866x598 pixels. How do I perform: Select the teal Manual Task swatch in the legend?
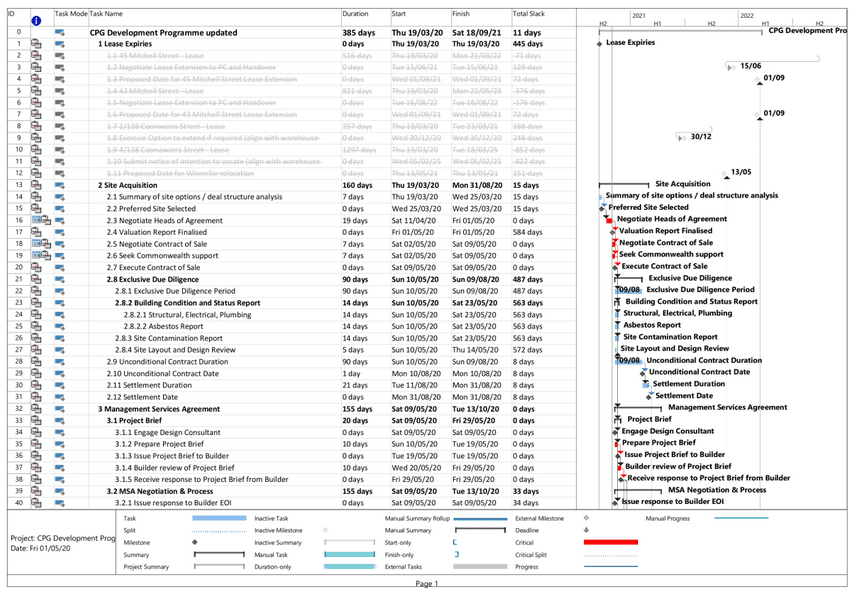pyautogui.click(x=350, y=554)
